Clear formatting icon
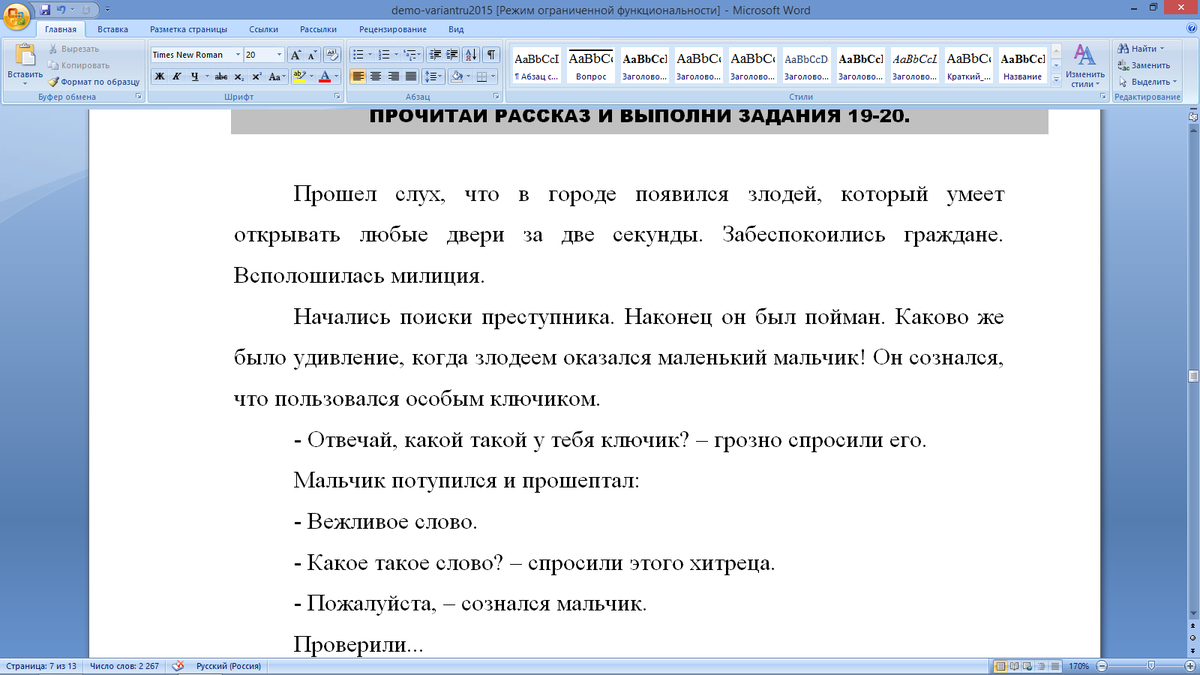The height and width of the screenshot is (675, 1200). click(x=333, y=55)
